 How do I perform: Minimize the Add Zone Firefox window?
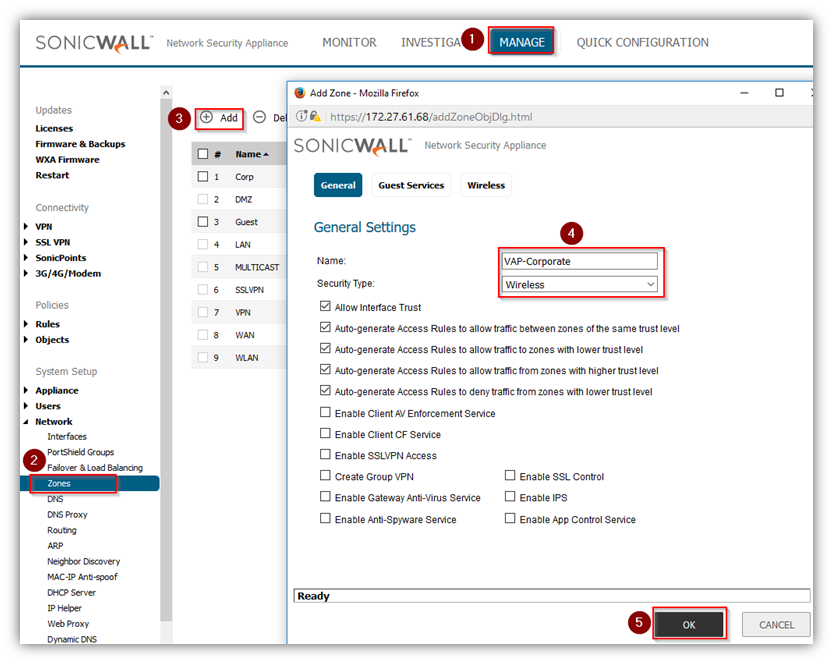click(741, 92)
